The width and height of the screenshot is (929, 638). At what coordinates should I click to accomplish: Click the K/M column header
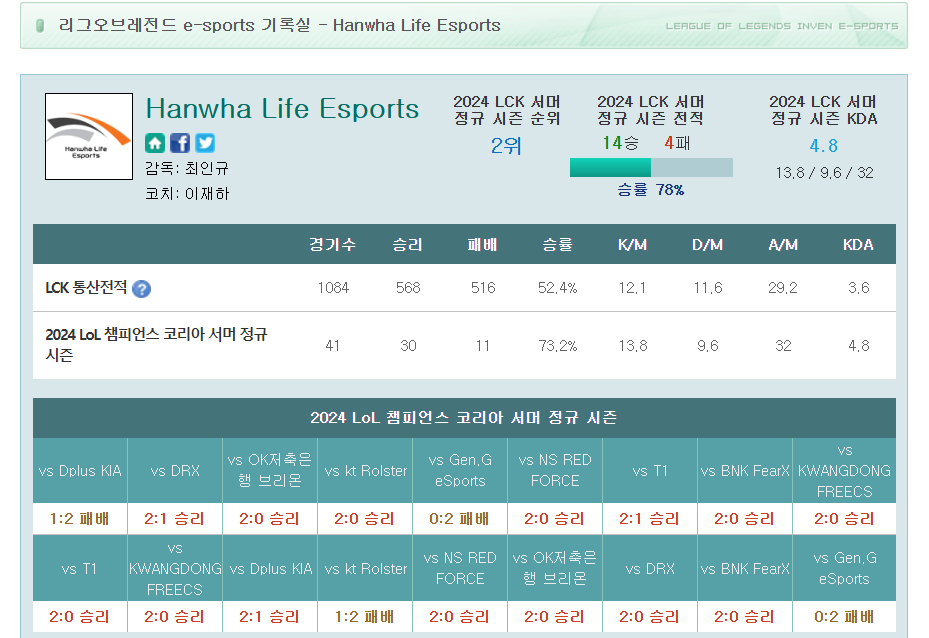(x=633, y=245)
